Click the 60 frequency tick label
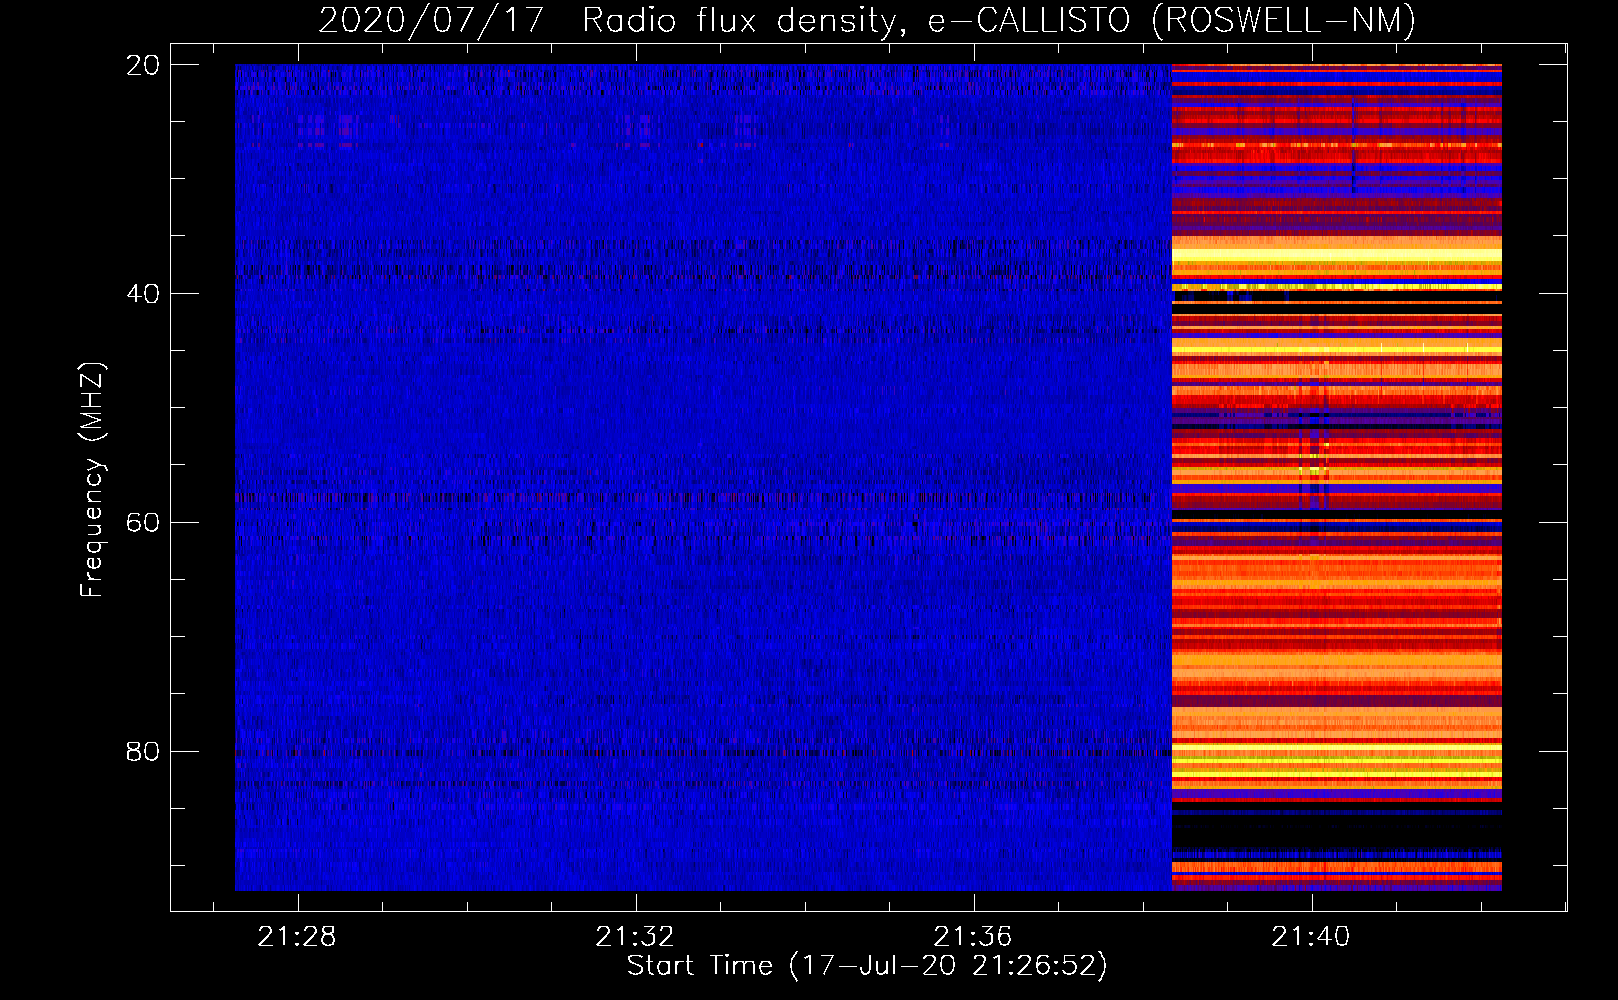The width and height of the screenshot is (1618, 1000). click(143, 523)
